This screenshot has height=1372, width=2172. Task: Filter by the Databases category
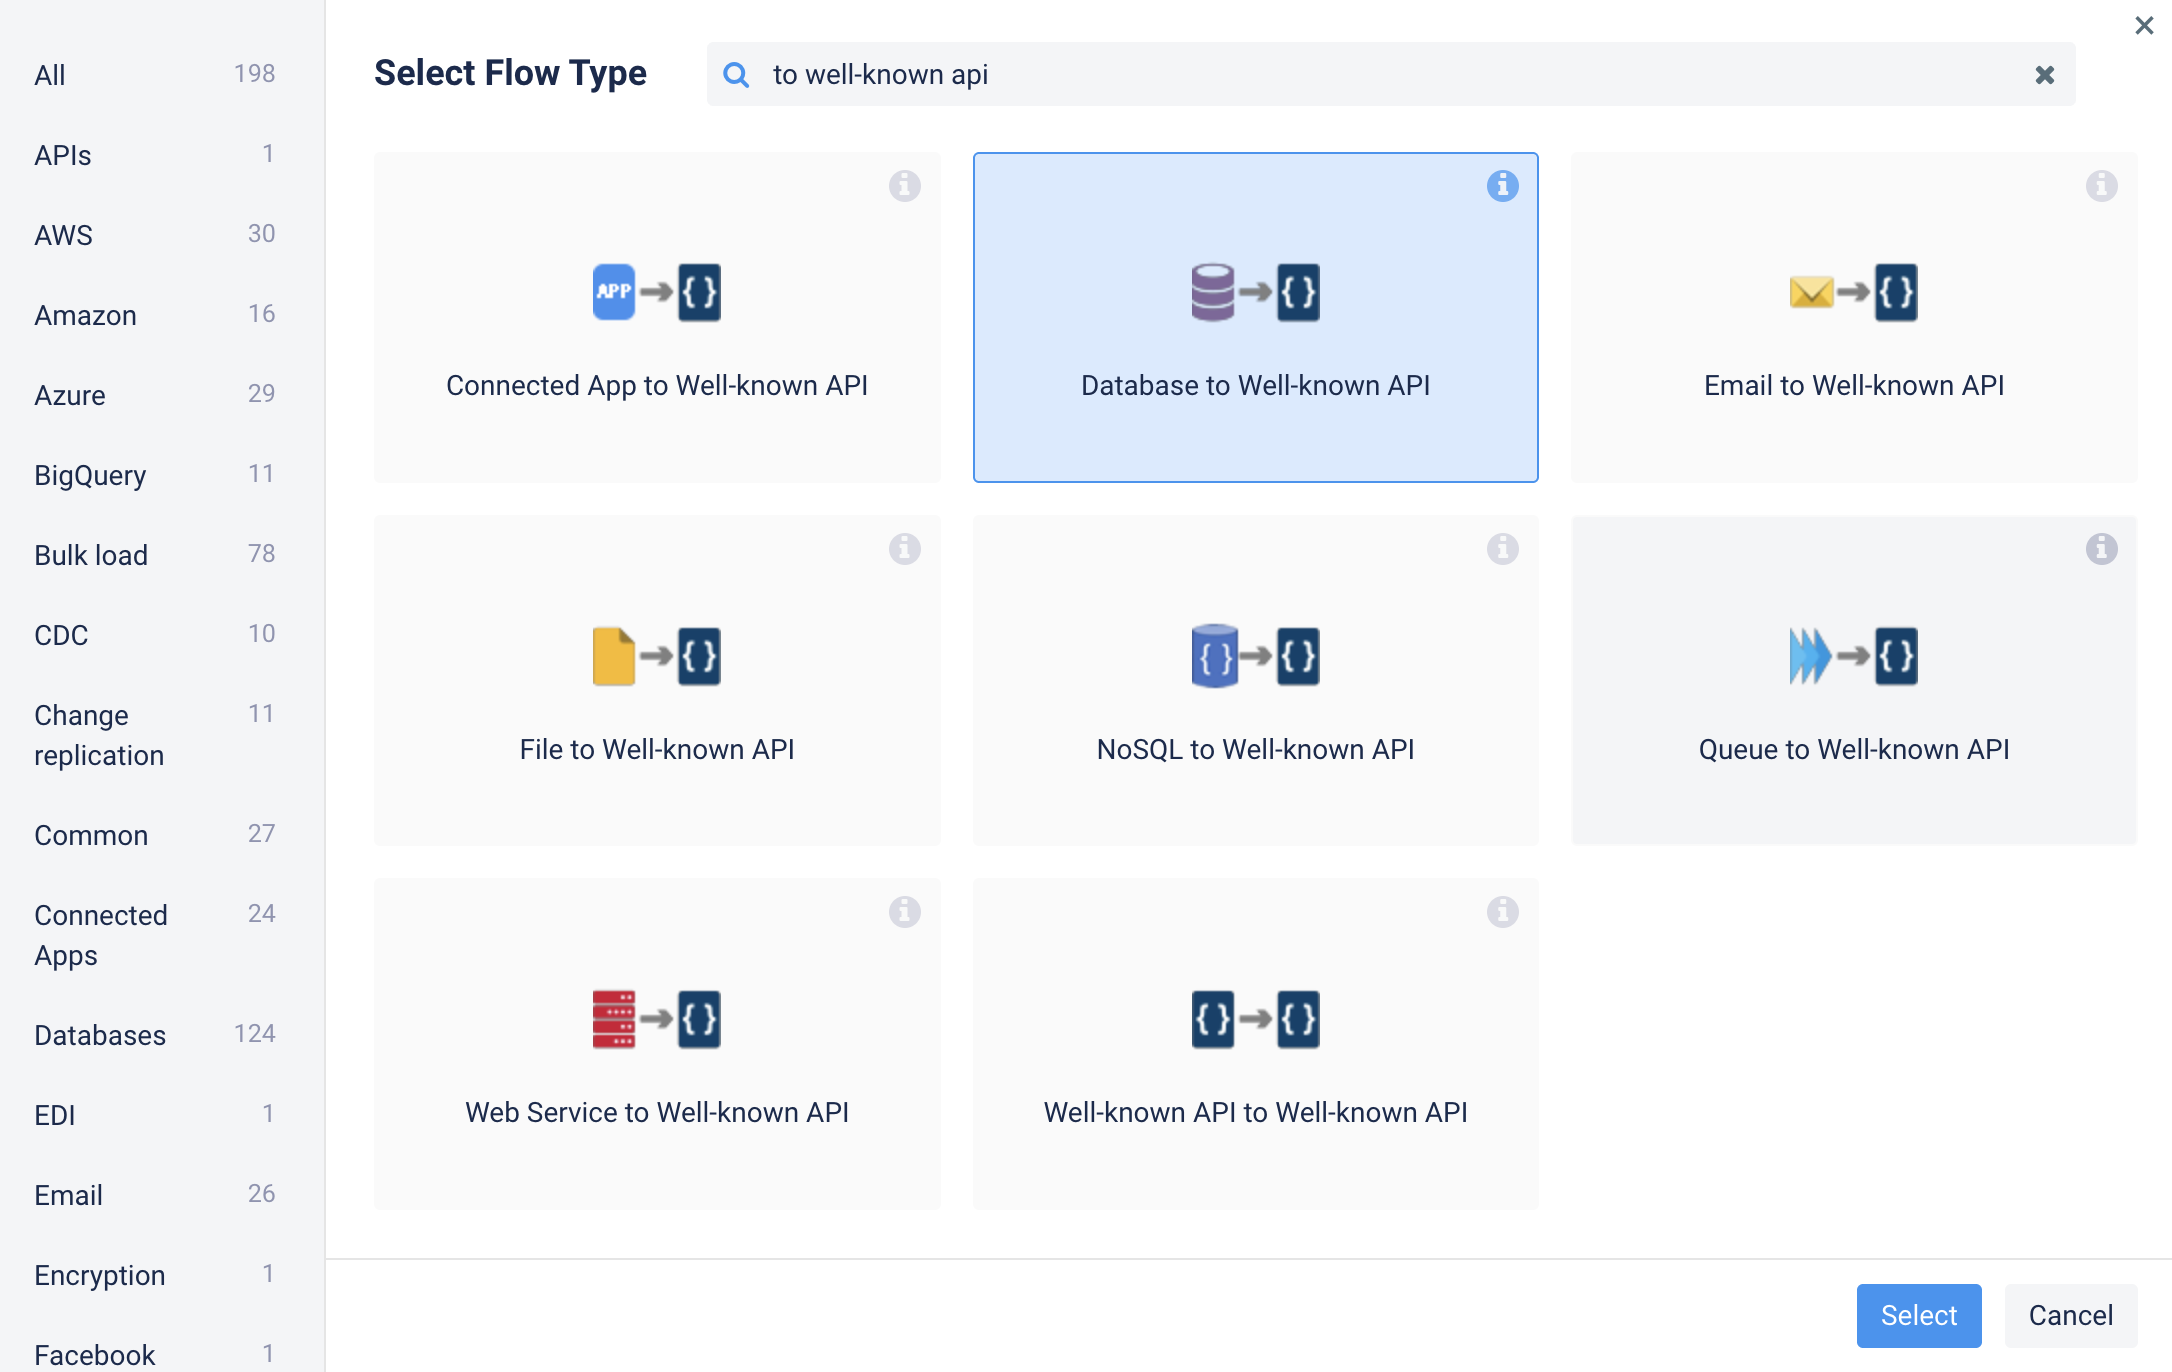[x=100, y=1035]
